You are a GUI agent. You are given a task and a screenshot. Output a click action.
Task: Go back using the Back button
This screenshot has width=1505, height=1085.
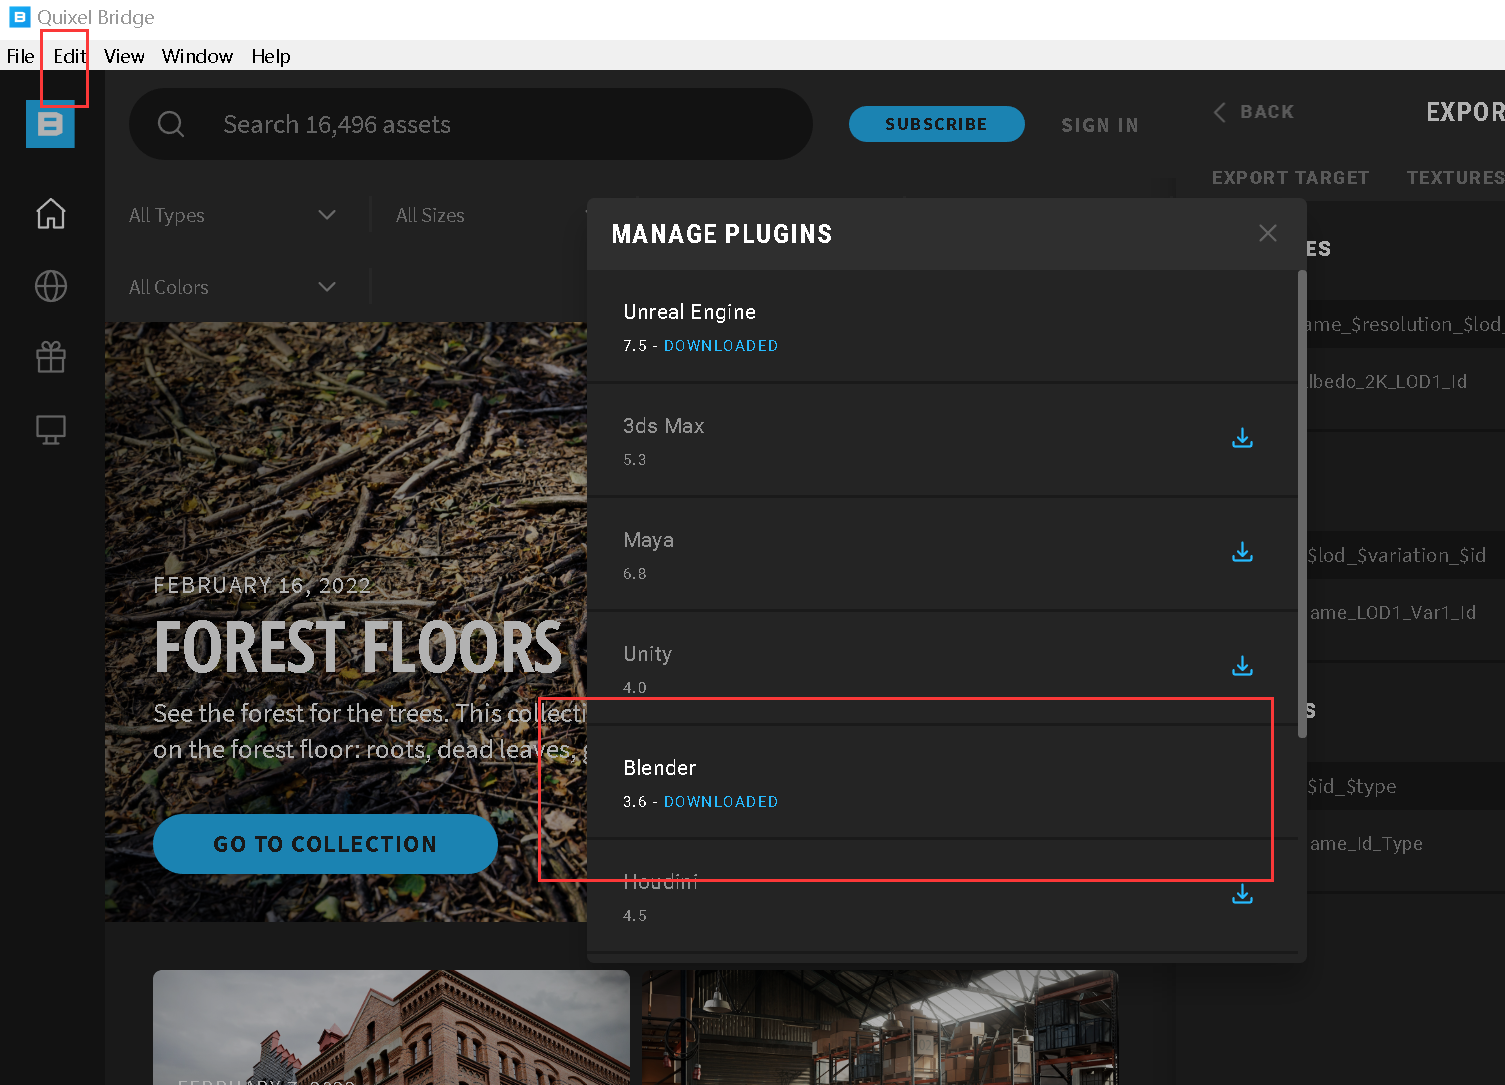tap(1254, 112)
